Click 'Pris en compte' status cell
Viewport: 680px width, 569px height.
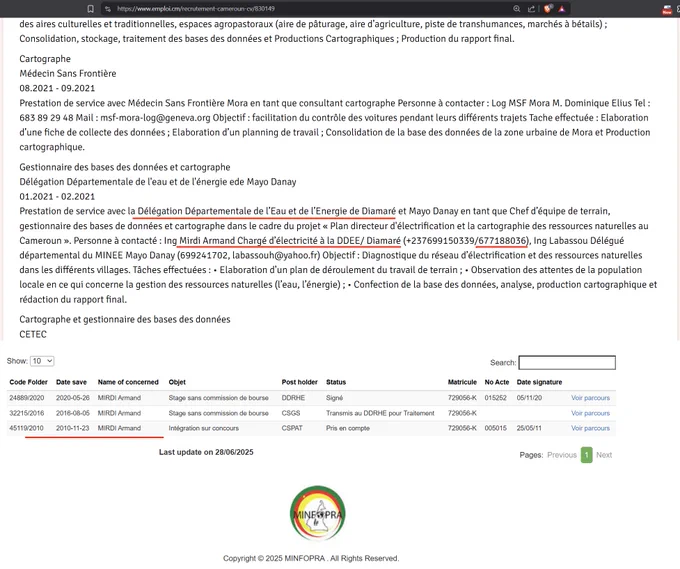(348, 428)
